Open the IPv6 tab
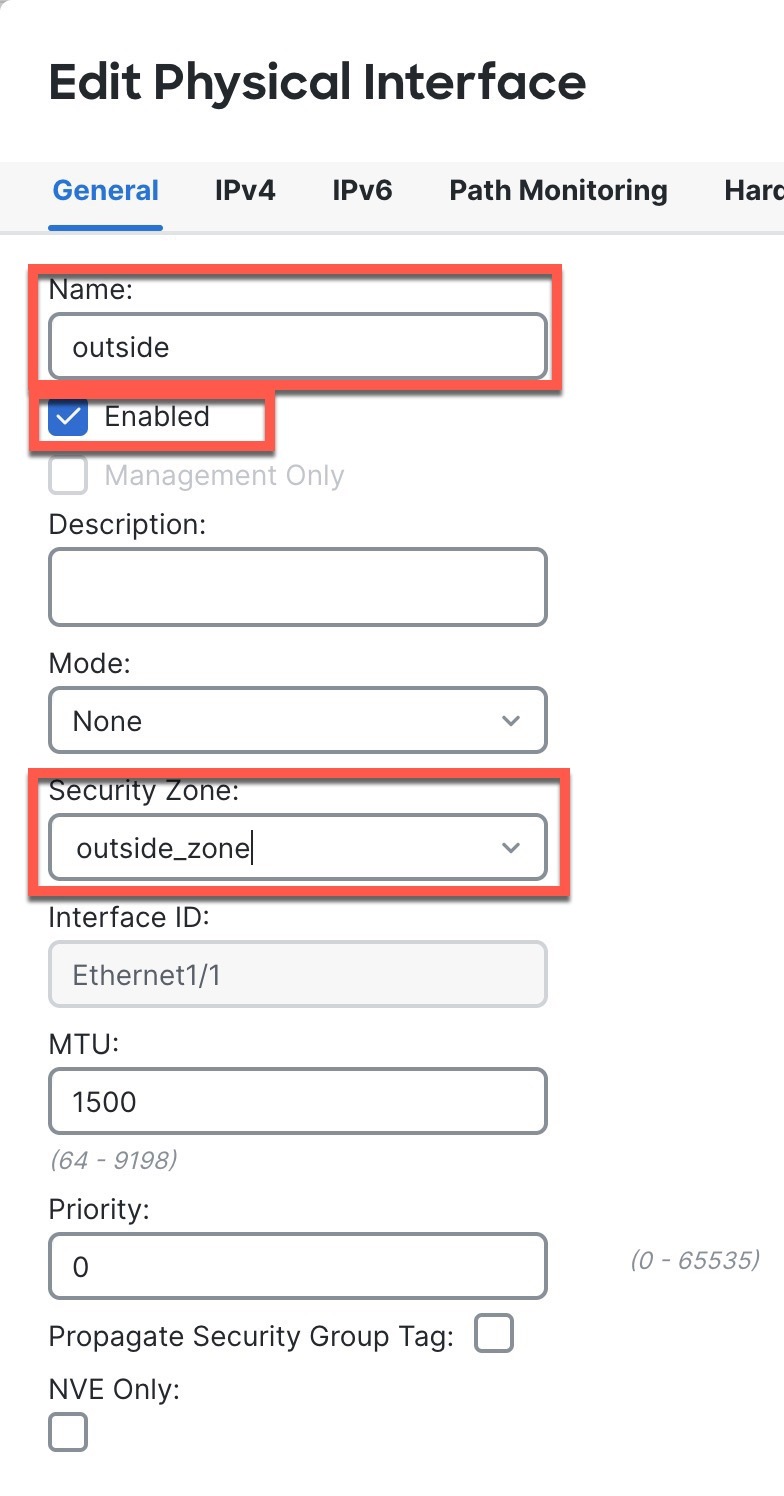Image resolution: width=784 pixels, height=1496 pixels. 362,191
